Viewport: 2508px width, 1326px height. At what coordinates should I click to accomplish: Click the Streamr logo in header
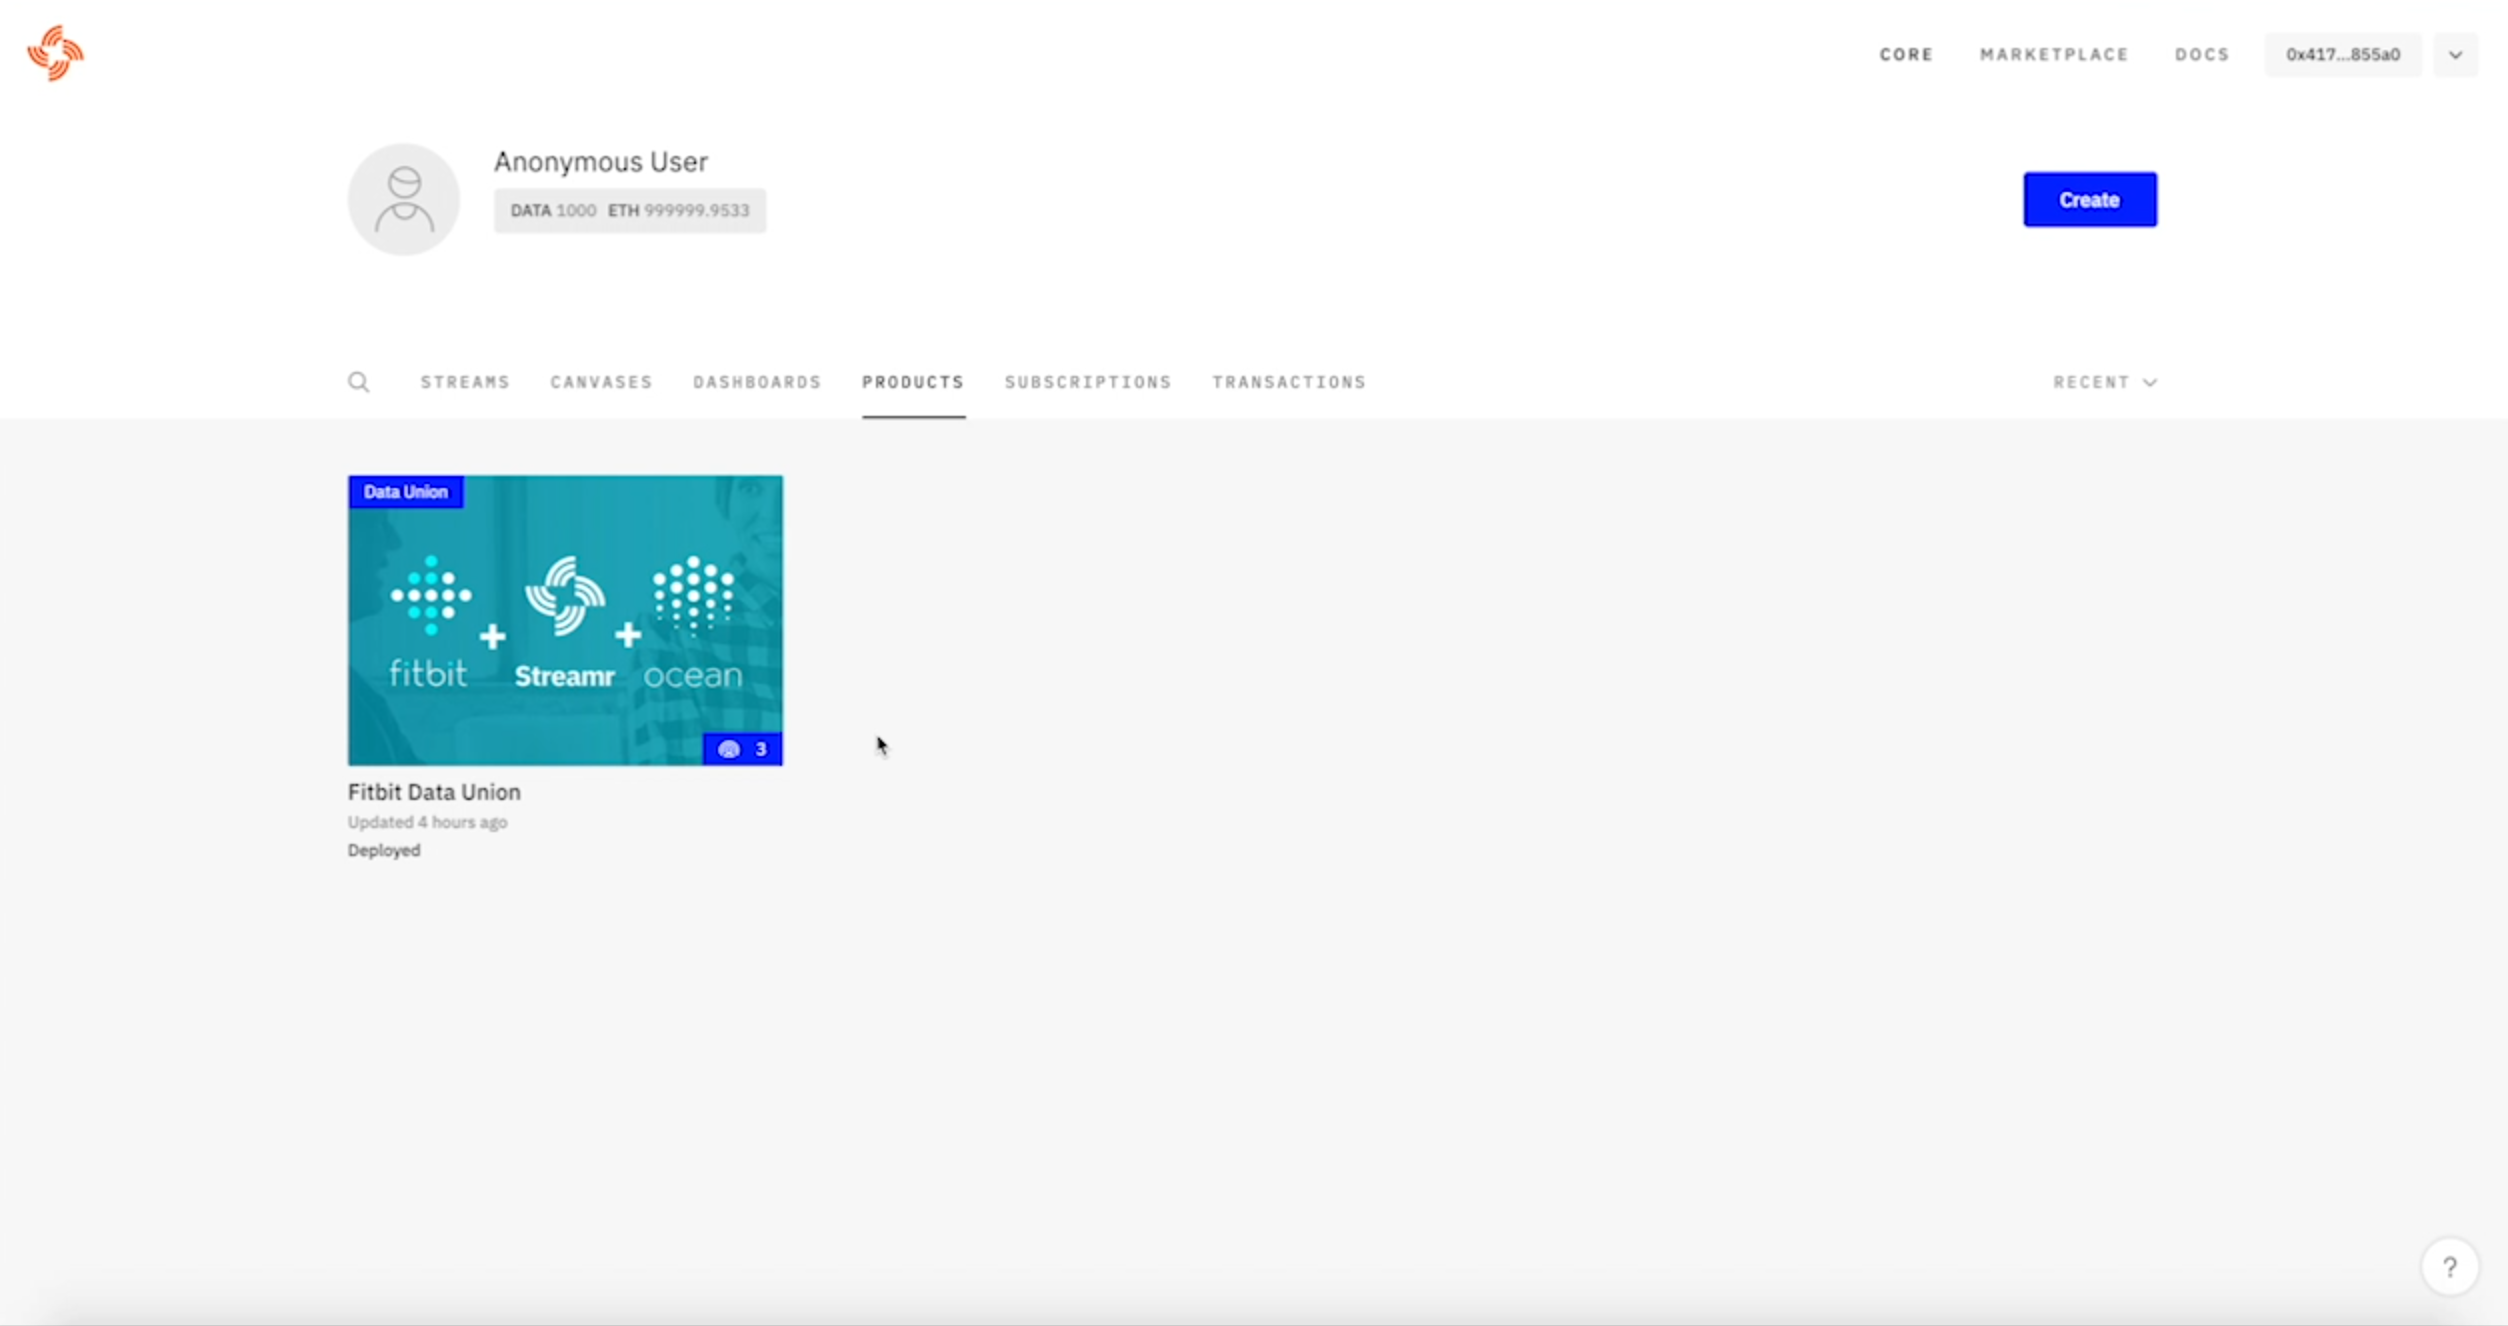pos(56,53)
